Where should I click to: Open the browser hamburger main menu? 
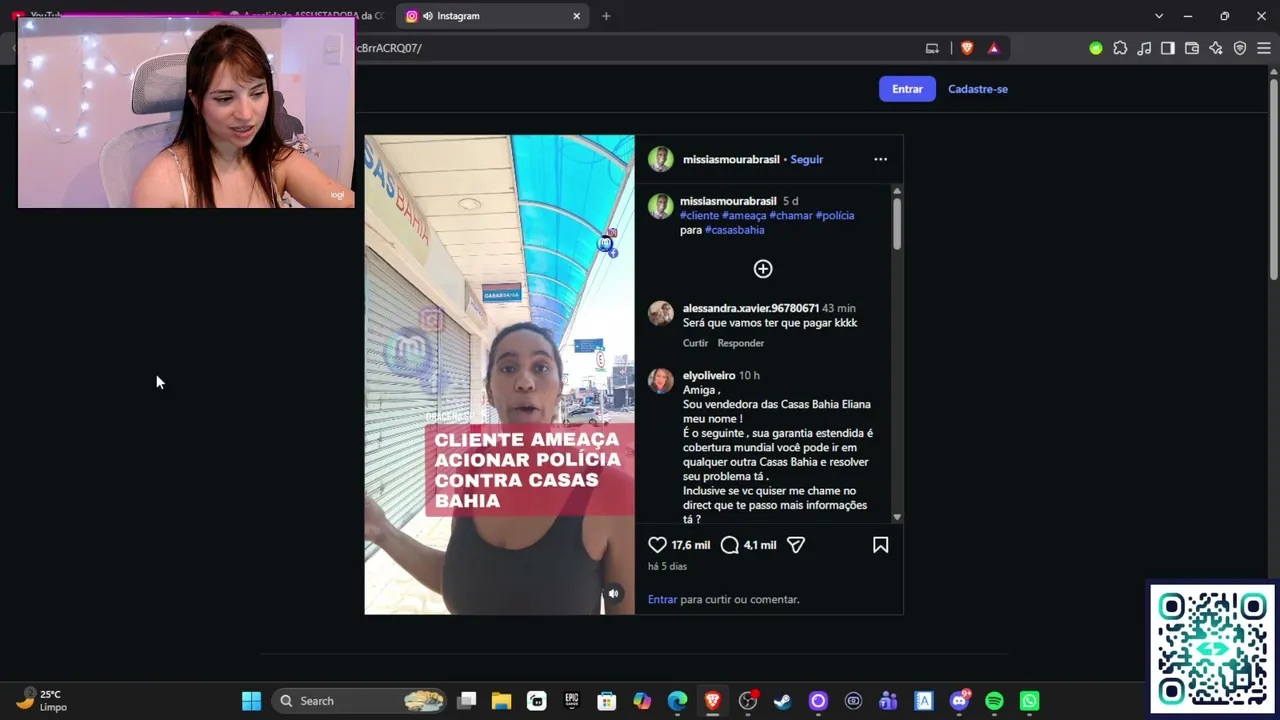tap(1264, 48)
